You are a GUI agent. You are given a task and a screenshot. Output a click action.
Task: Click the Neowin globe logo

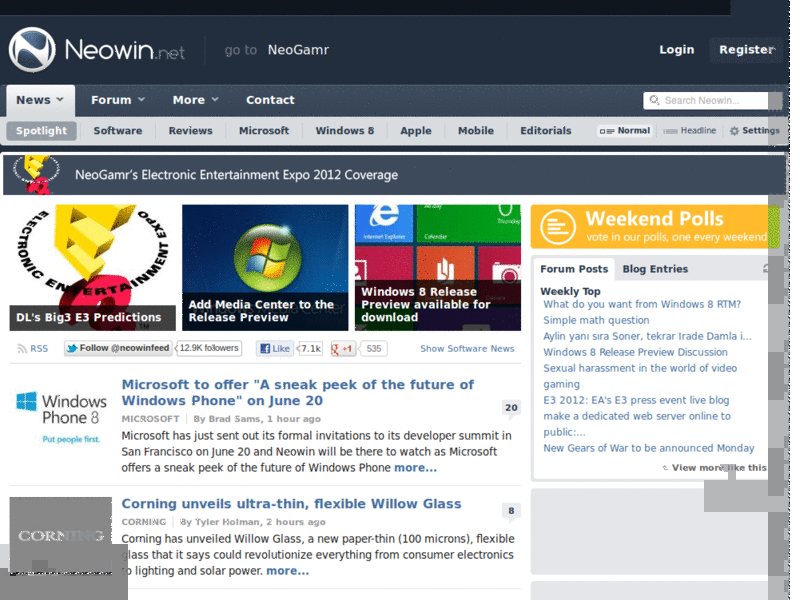32,49
